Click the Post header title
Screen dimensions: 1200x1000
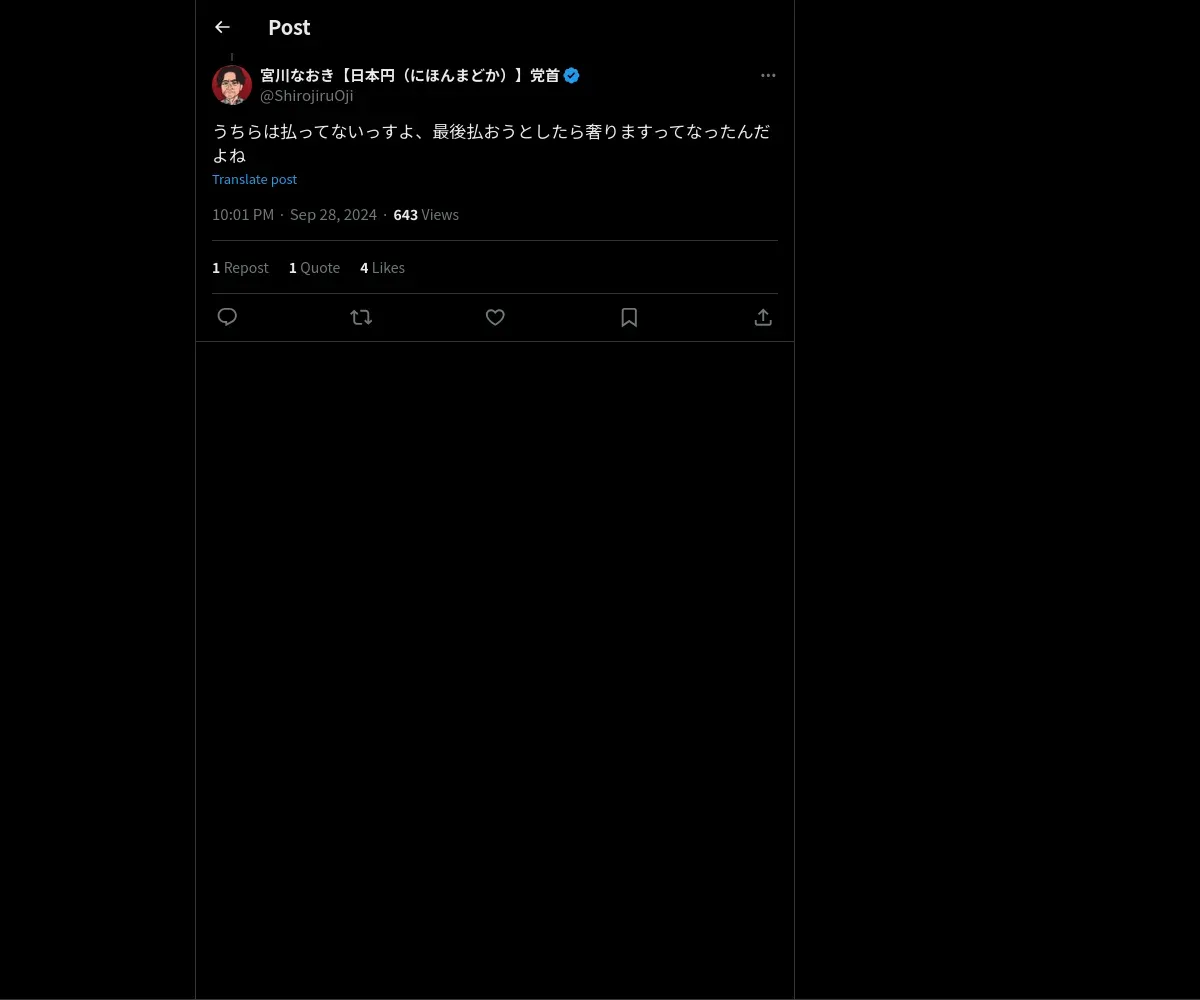(289, 27)
